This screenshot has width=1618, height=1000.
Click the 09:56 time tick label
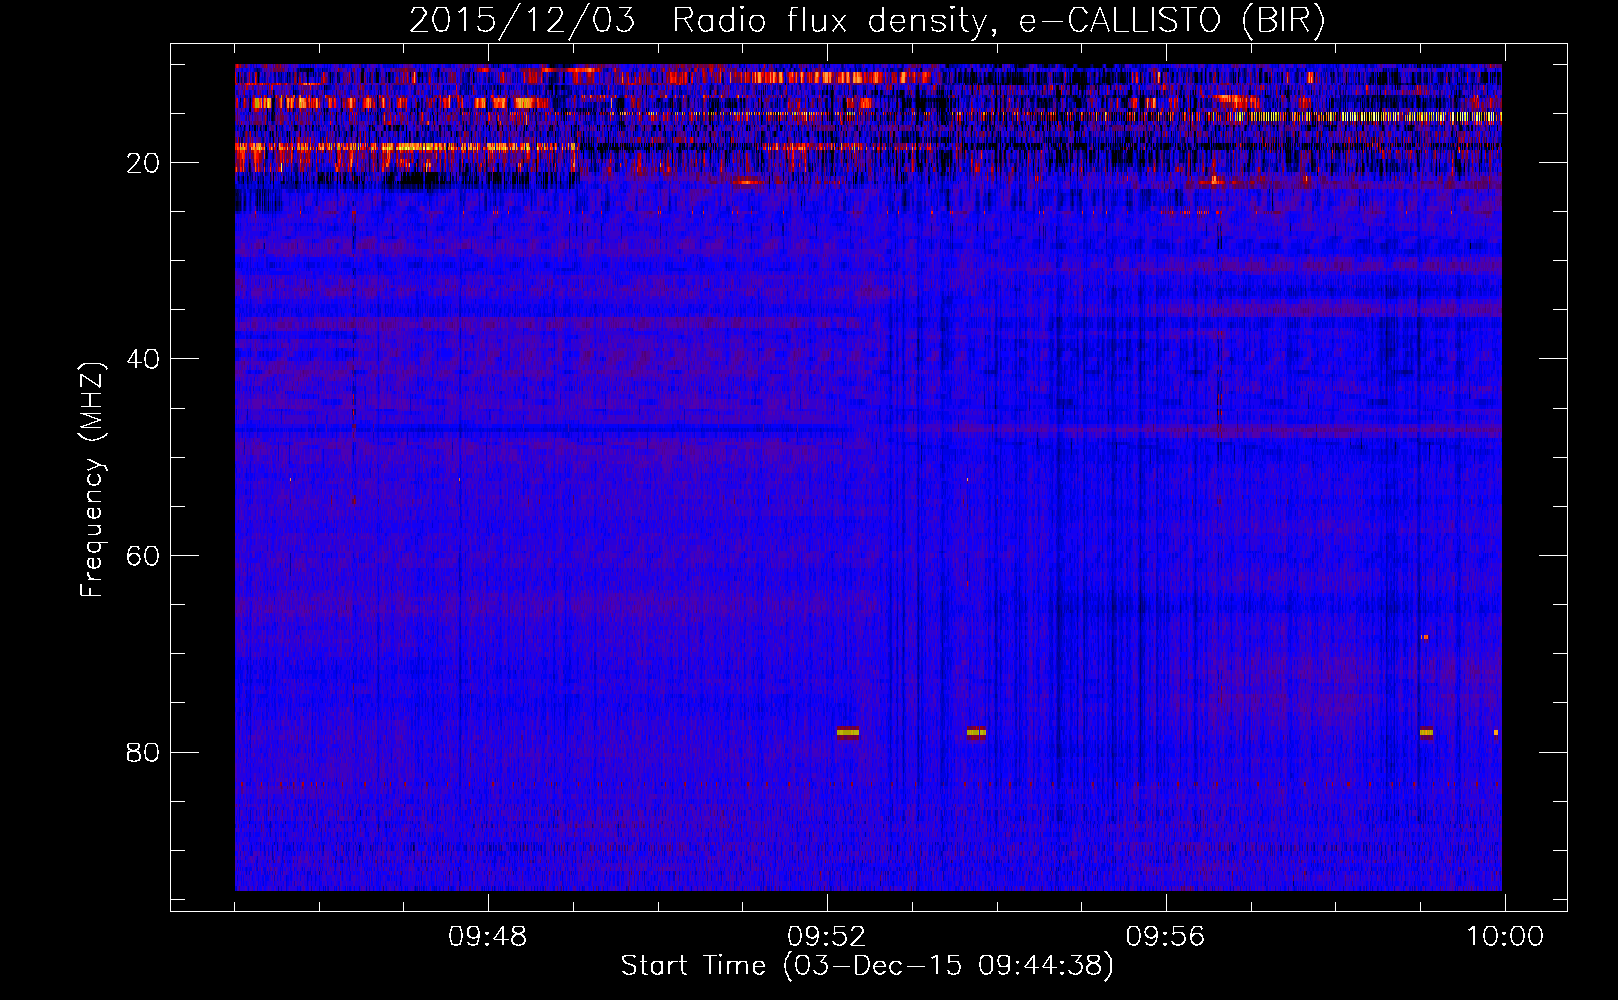click(x=1166, y=937)
